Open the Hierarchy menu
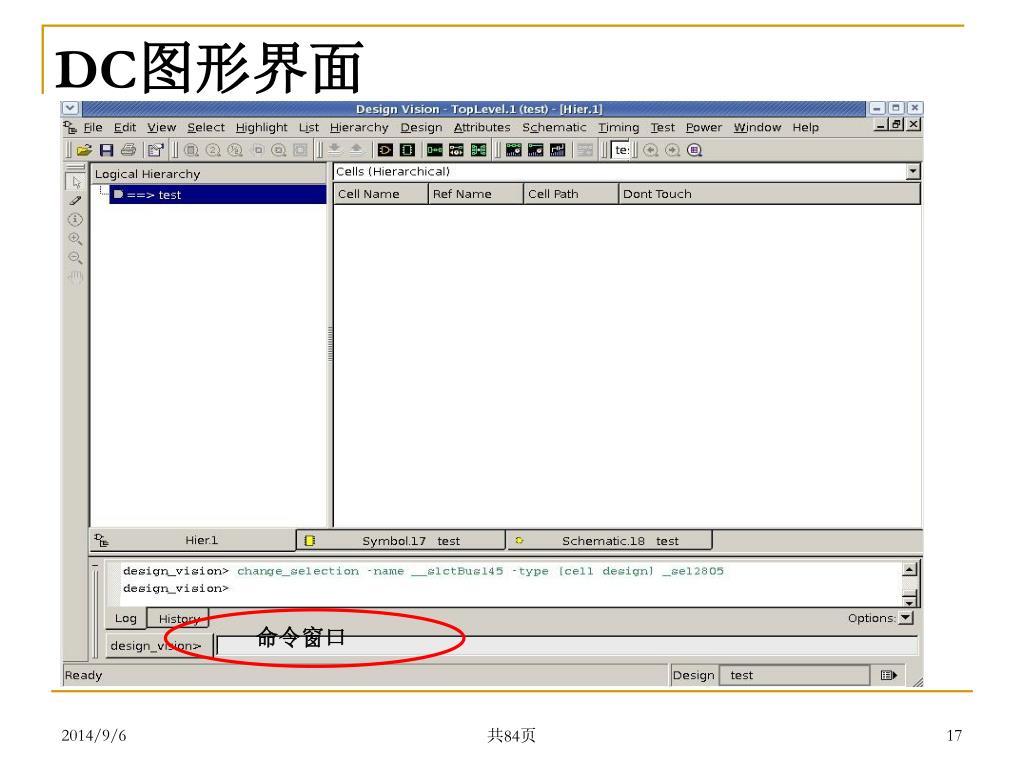 coord(359,127)
